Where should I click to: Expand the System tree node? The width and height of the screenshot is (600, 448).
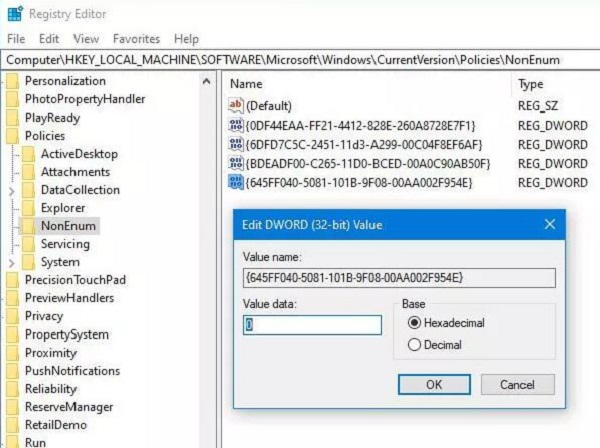pos(12,263)
